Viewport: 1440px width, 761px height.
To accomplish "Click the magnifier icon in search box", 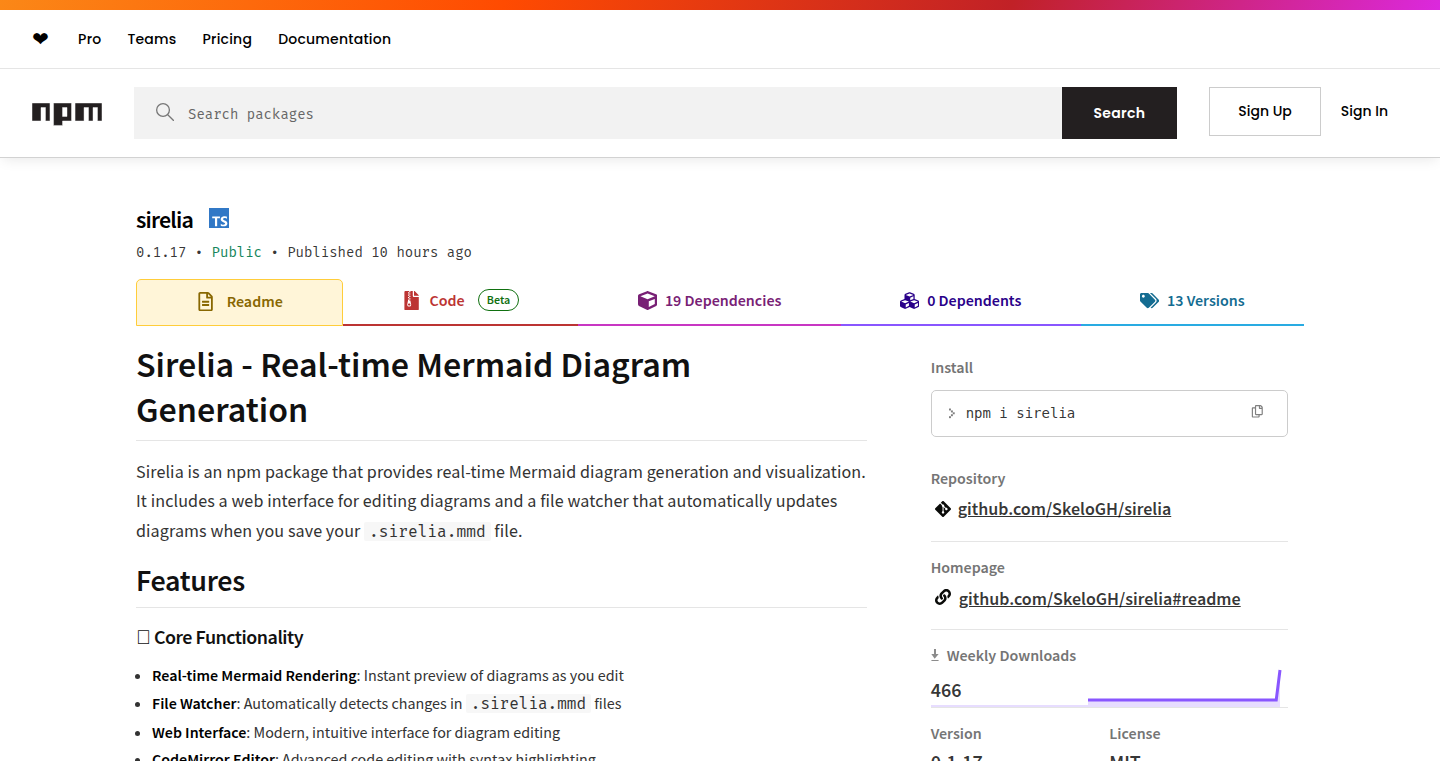I will click(x=165, y=112).
